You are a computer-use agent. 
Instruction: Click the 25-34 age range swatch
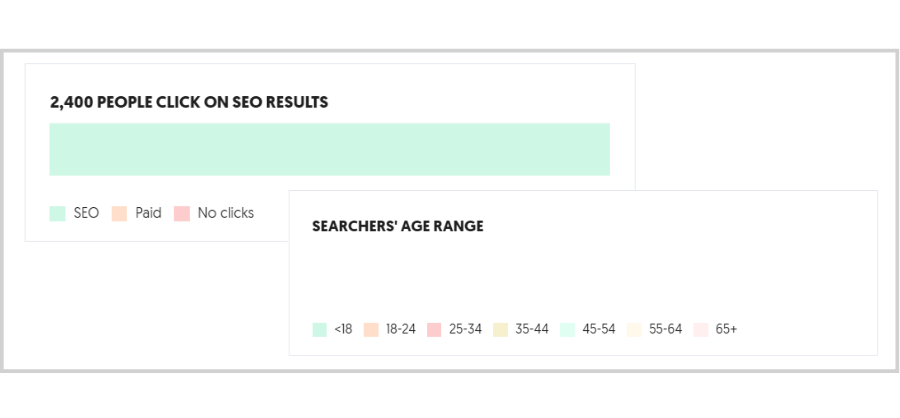click(434, 330)
